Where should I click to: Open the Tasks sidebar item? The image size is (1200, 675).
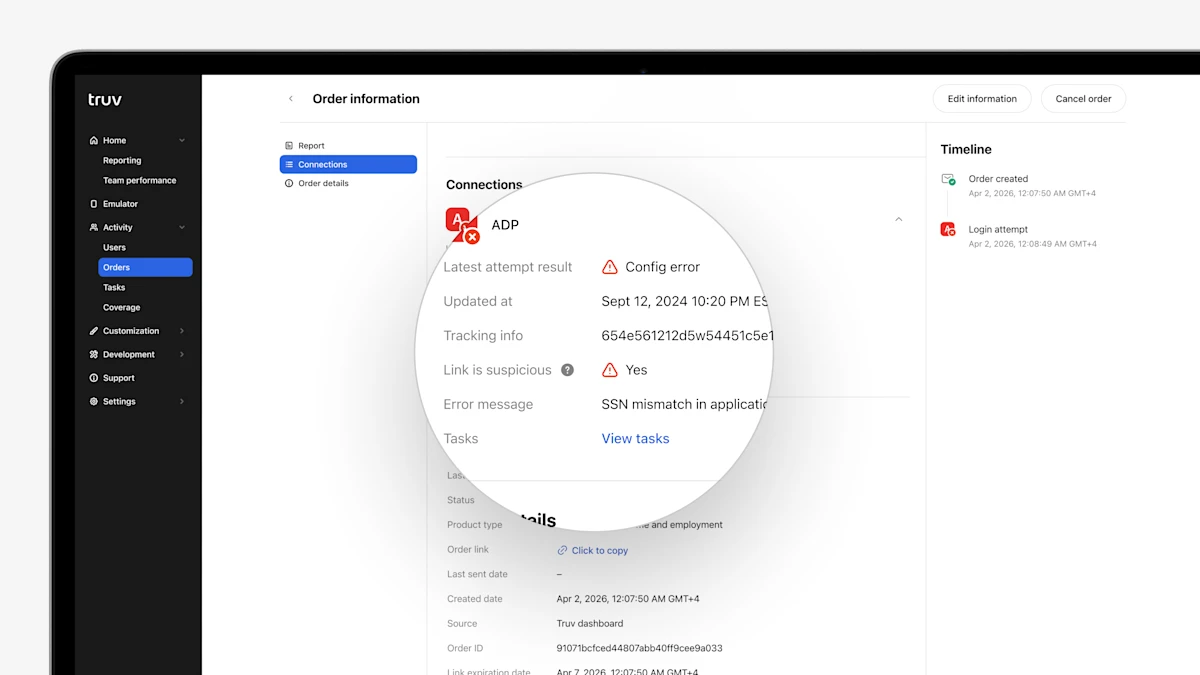(x=114, y=288)
